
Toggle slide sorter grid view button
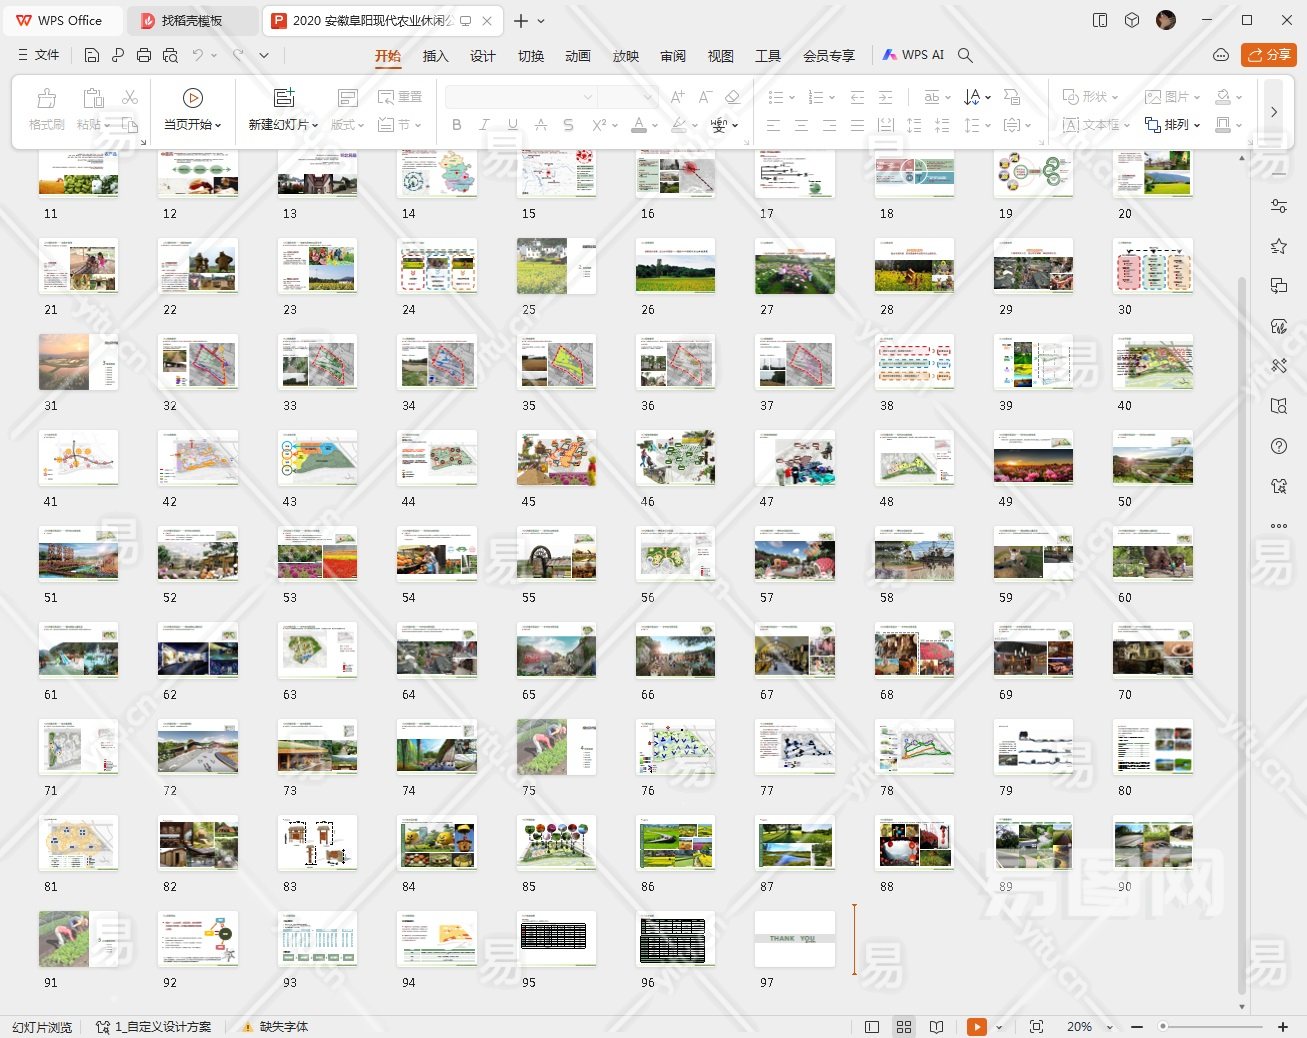[904, 1027]
